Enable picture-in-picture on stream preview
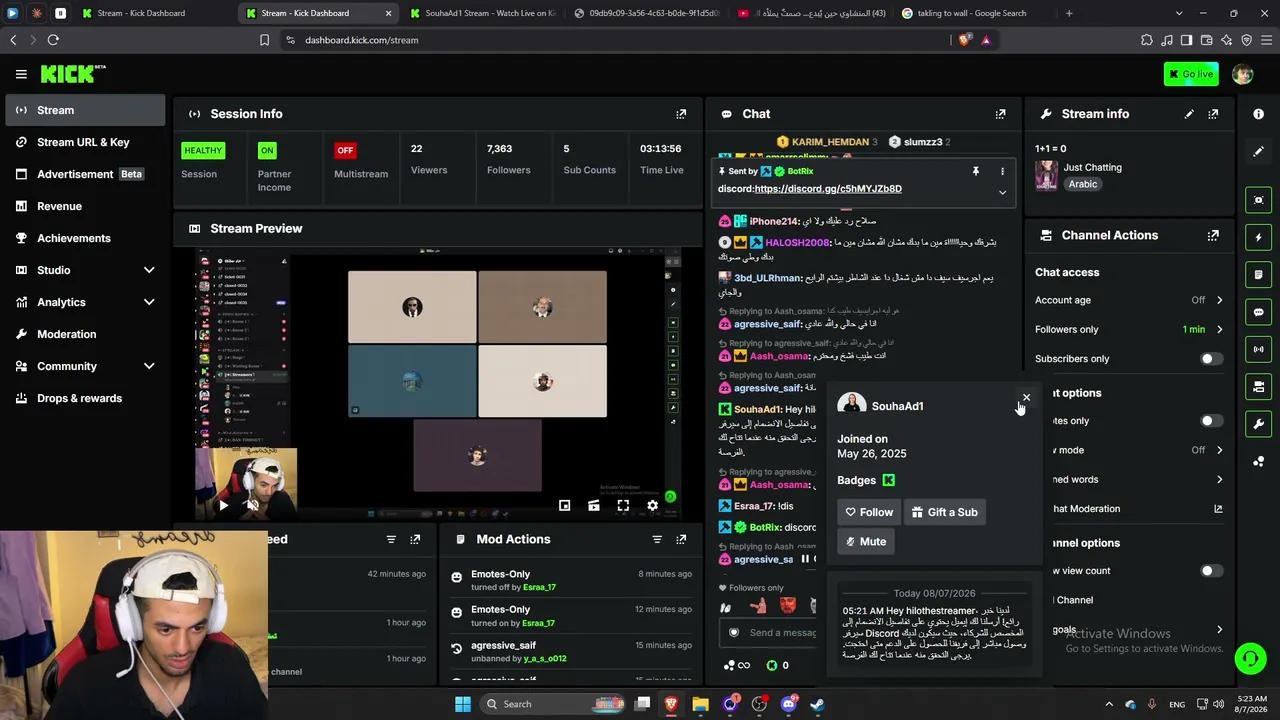 pyautogui.click(x=565, y=506)
